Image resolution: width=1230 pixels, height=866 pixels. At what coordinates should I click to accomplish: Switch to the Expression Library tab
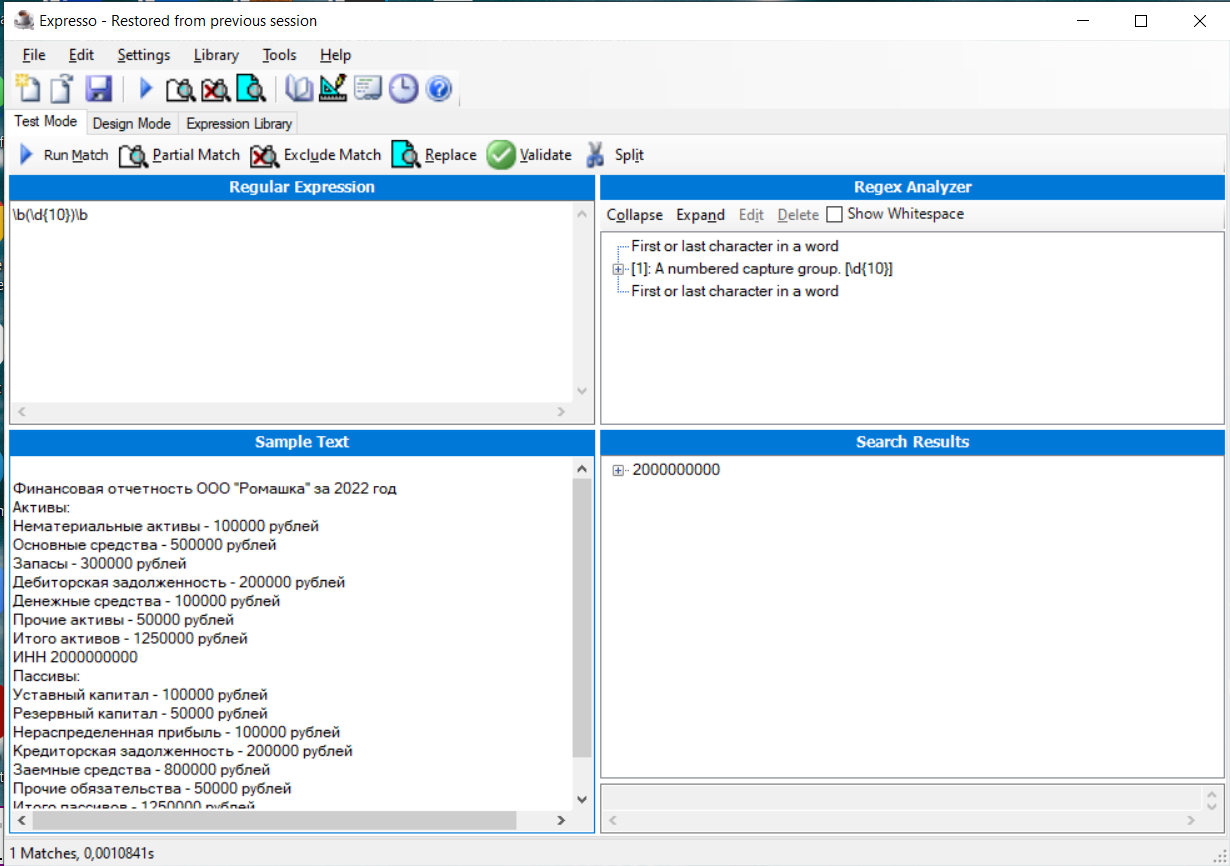[239, 124]
